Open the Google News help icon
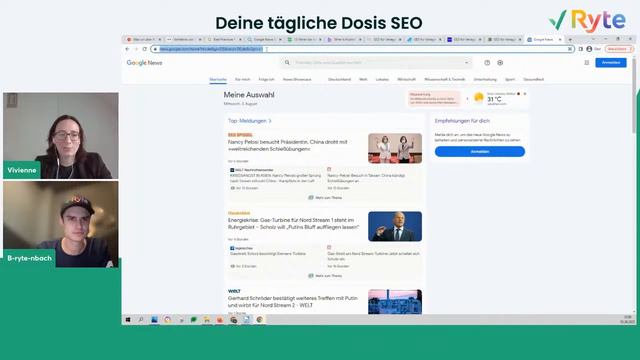 [x=487, y=63]
